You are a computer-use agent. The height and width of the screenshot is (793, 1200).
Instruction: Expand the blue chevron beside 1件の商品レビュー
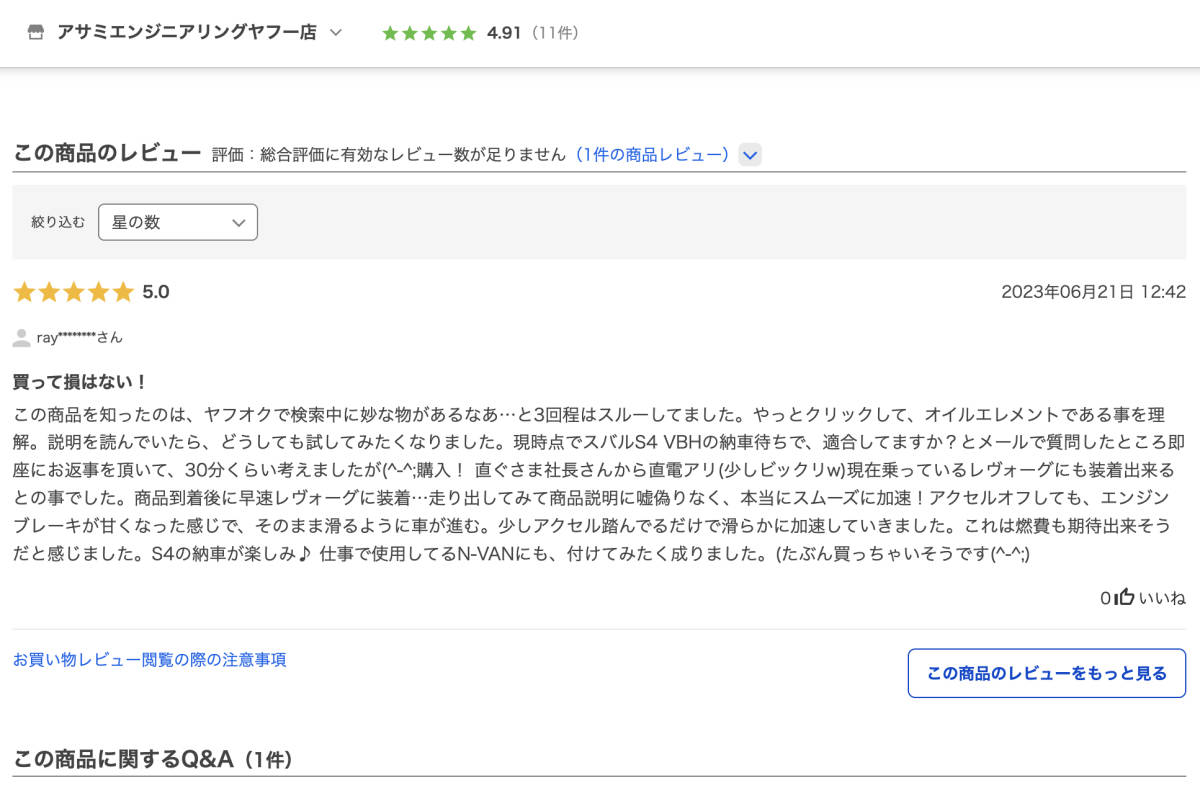(x=749, y=154)
